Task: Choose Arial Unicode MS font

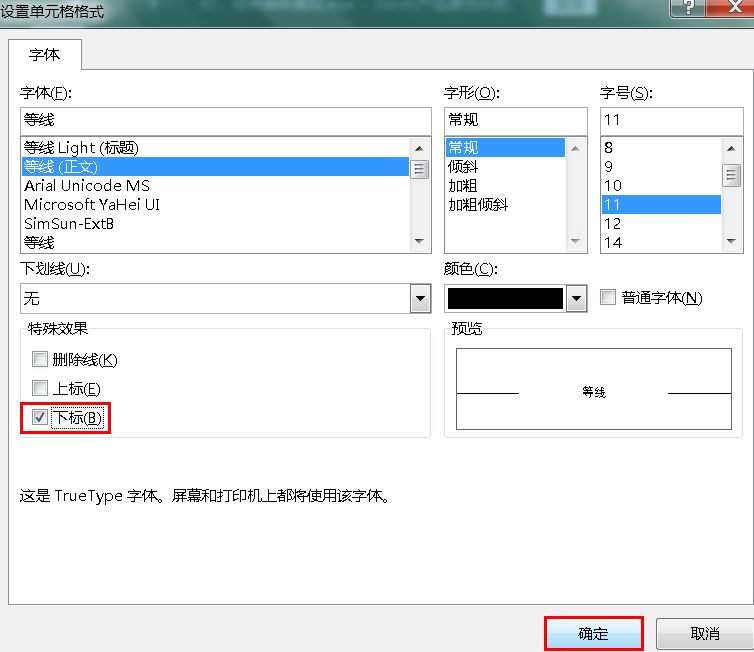Action: click(215, 186)
